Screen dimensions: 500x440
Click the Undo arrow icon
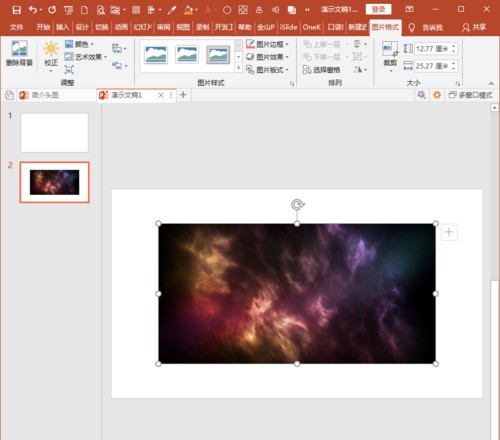click(33, 10)
